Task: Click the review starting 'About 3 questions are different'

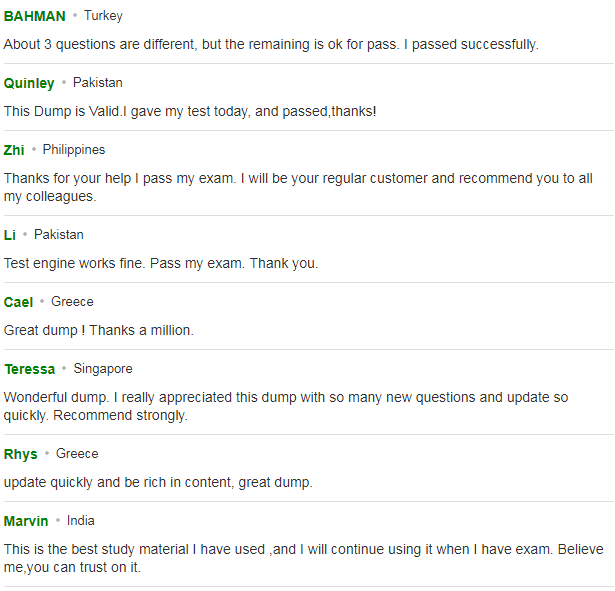Action: pyautogui.click(x=271, y=44)
